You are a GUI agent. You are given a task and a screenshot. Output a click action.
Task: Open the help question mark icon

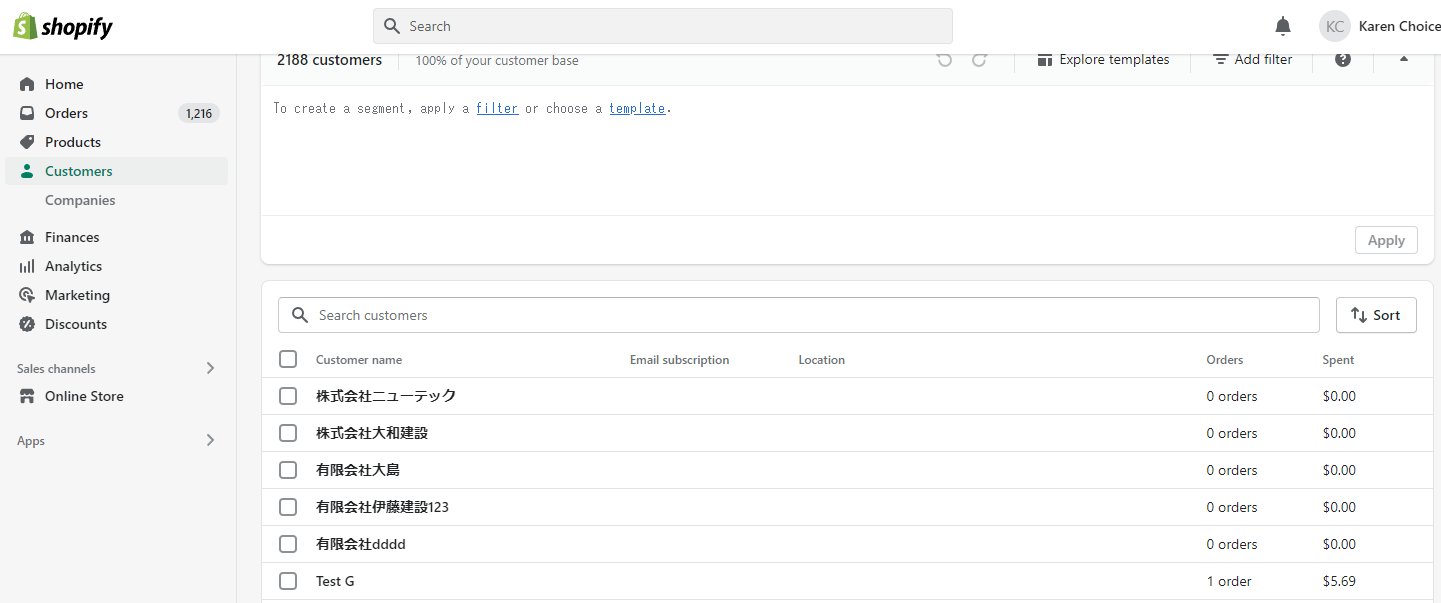(x=1343, y=60)
